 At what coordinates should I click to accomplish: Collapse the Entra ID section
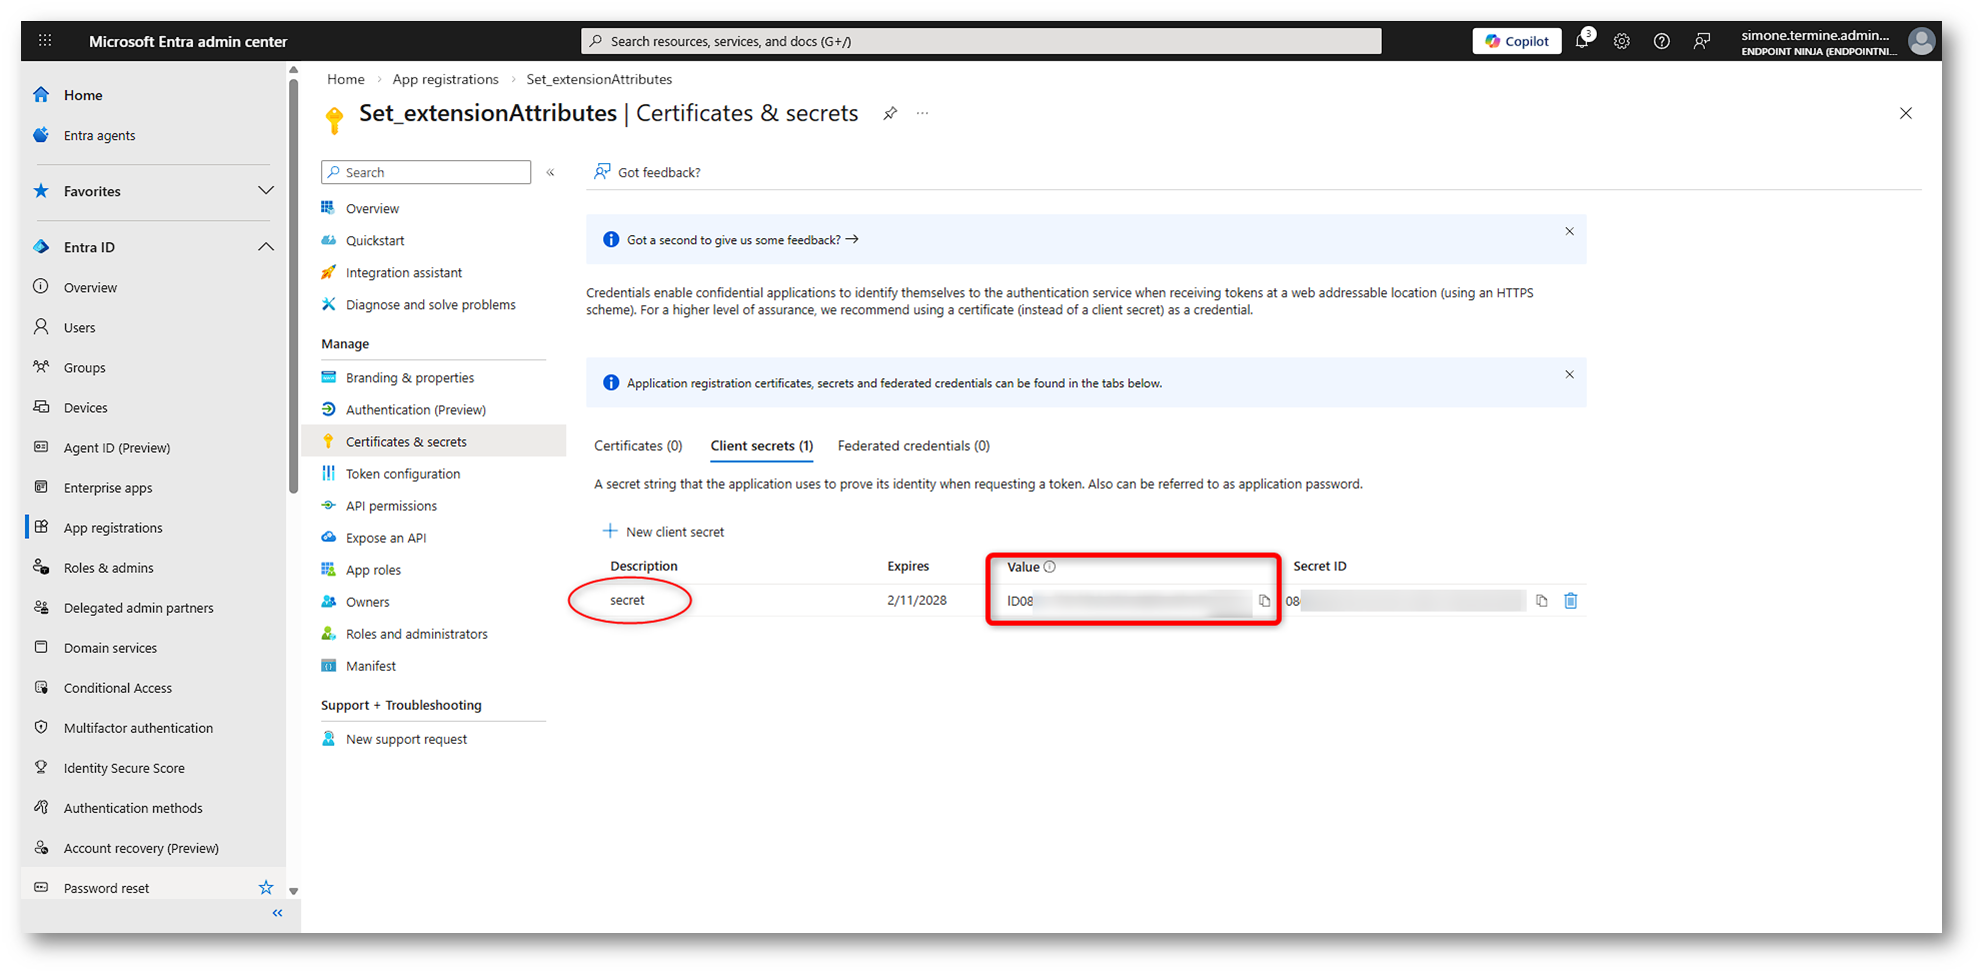[266, 247]
